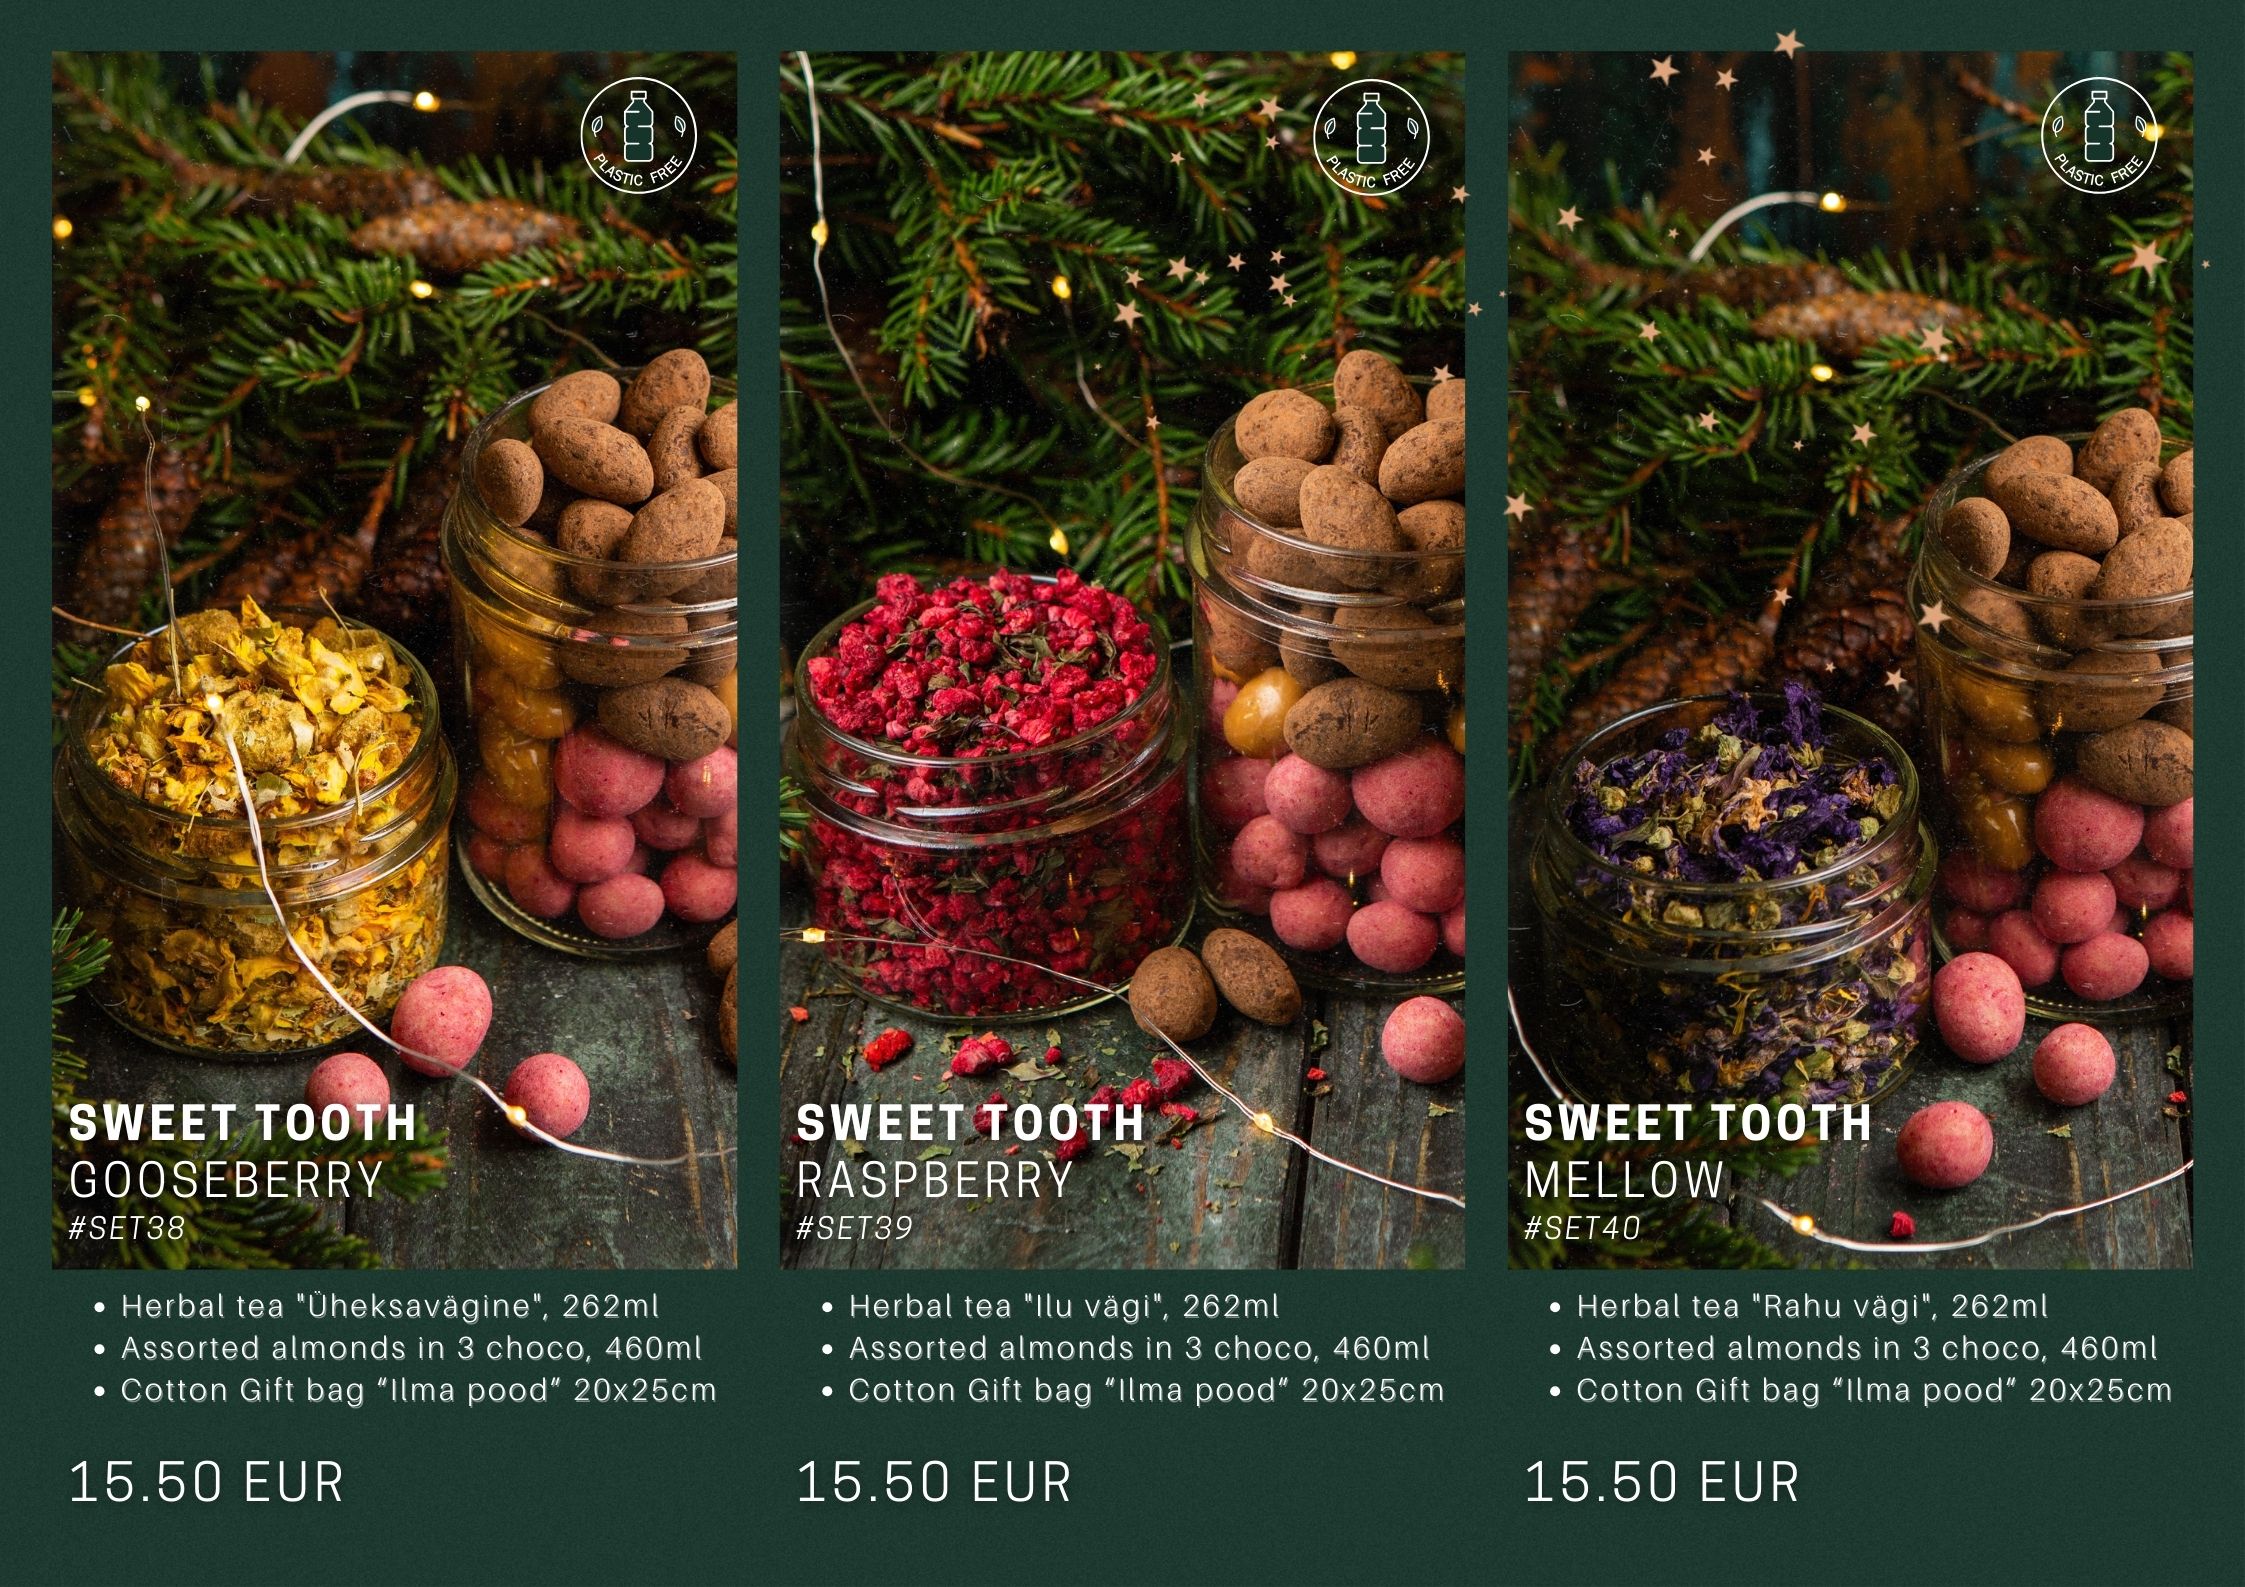The height and width of the screenshot is (1587, 2245).
Task: Select the Sweet Tooth Raspberry title
Action: click(x=970, y=1152)
